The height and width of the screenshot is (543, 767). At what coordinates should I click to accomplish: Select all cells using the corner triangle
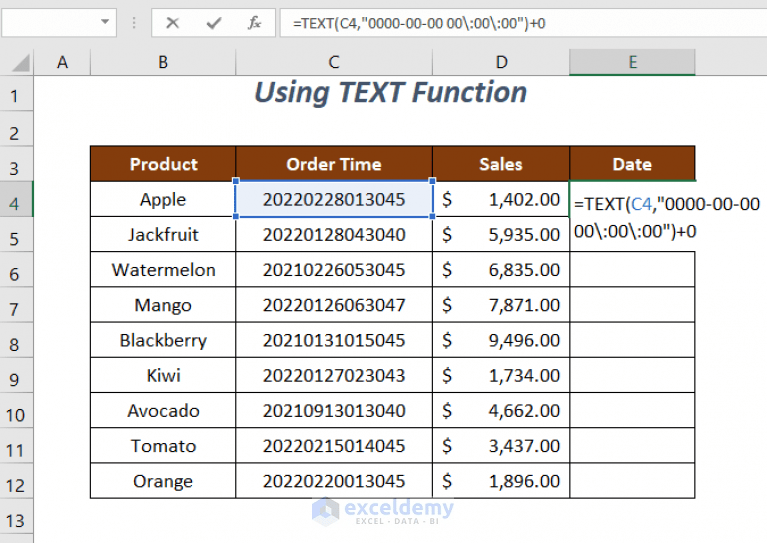[20, 63]
